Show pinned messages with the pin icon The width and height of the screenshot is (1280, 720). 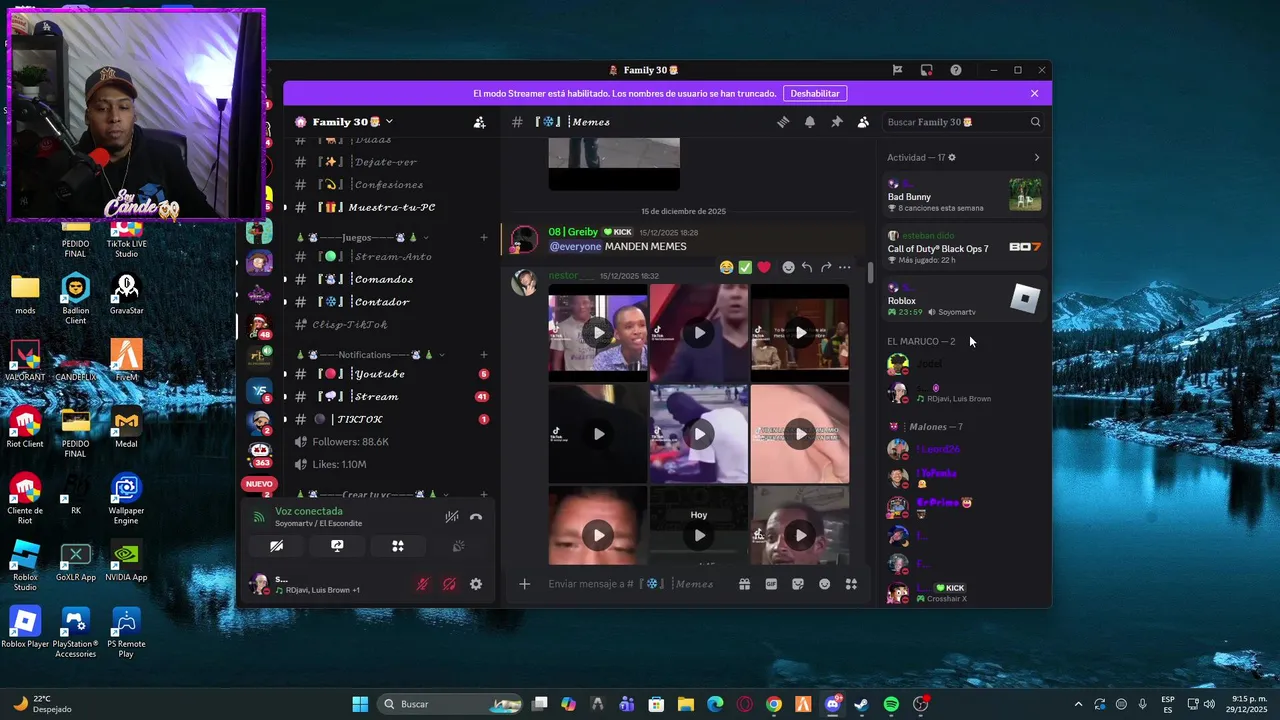click(836, 122)
